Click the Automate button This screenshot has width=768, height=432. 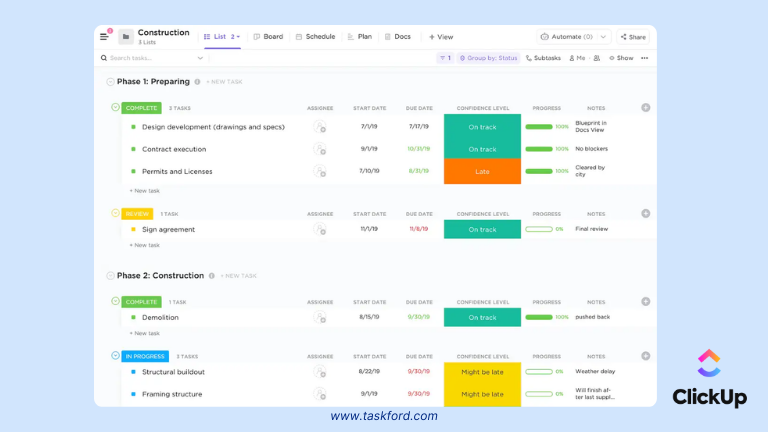(573, 37)
